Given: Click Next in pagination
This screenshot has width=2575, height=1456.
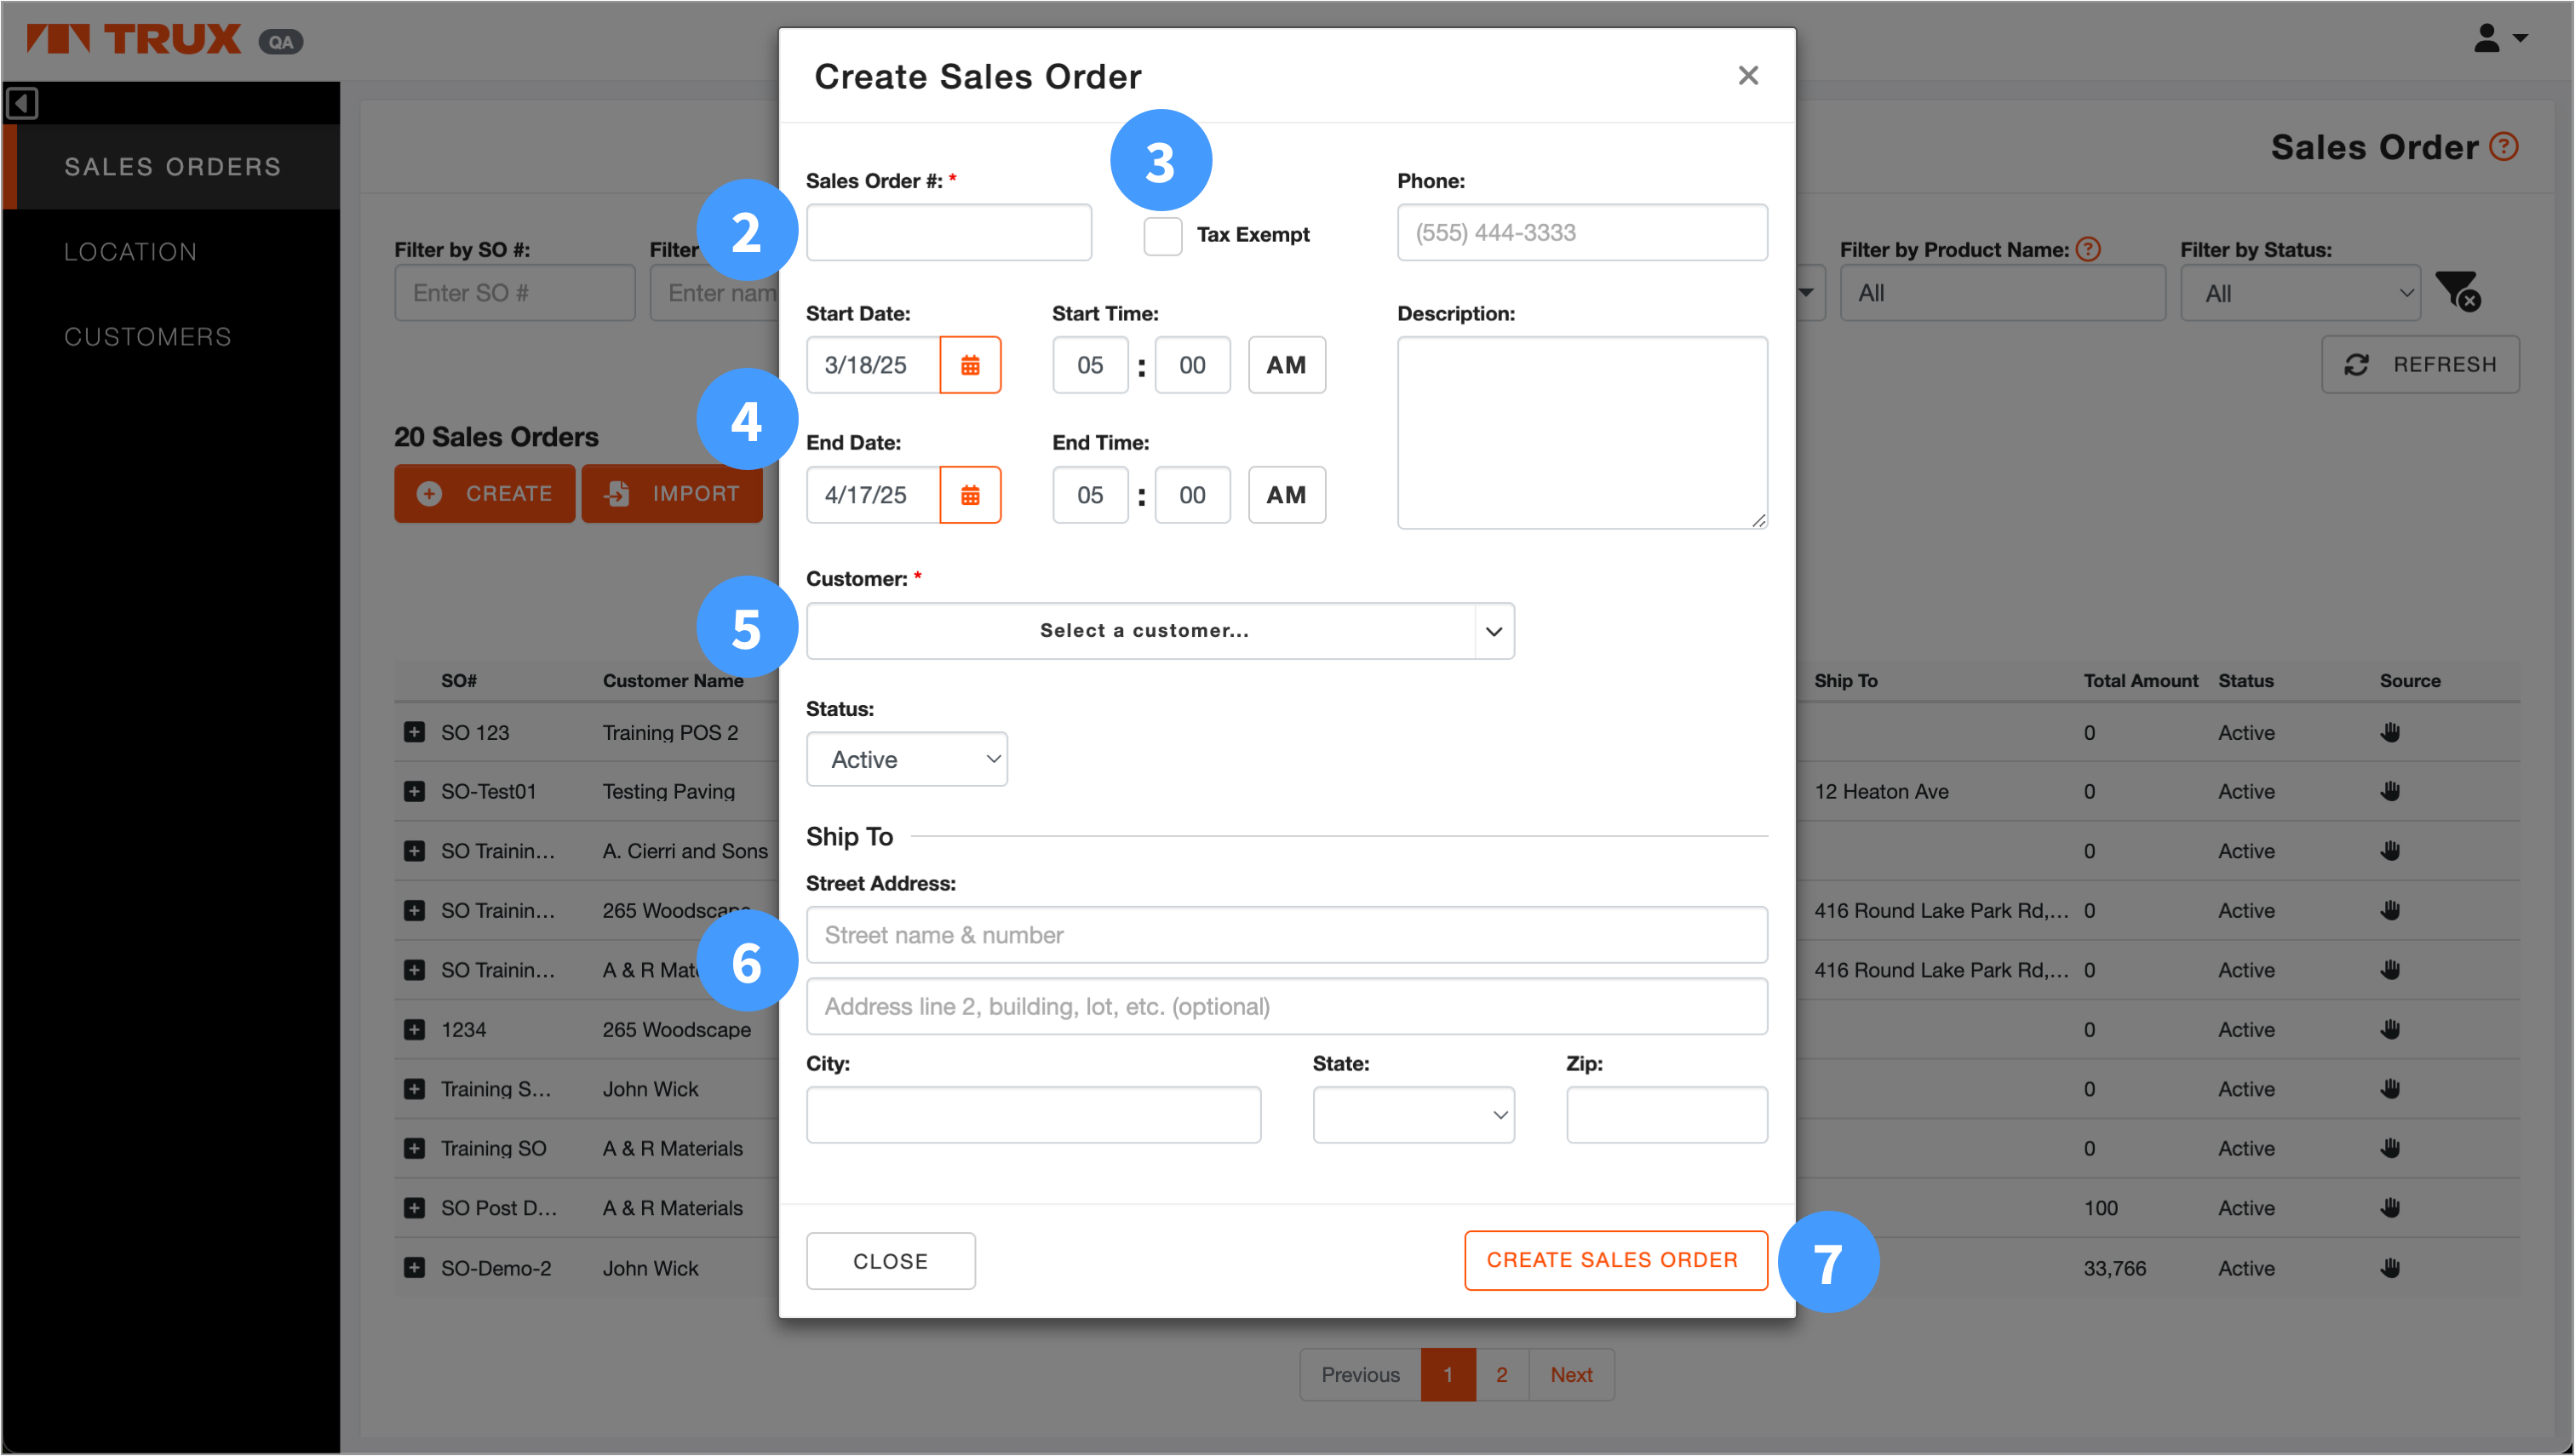Looking at the screenshot, I should 1571,1375.
